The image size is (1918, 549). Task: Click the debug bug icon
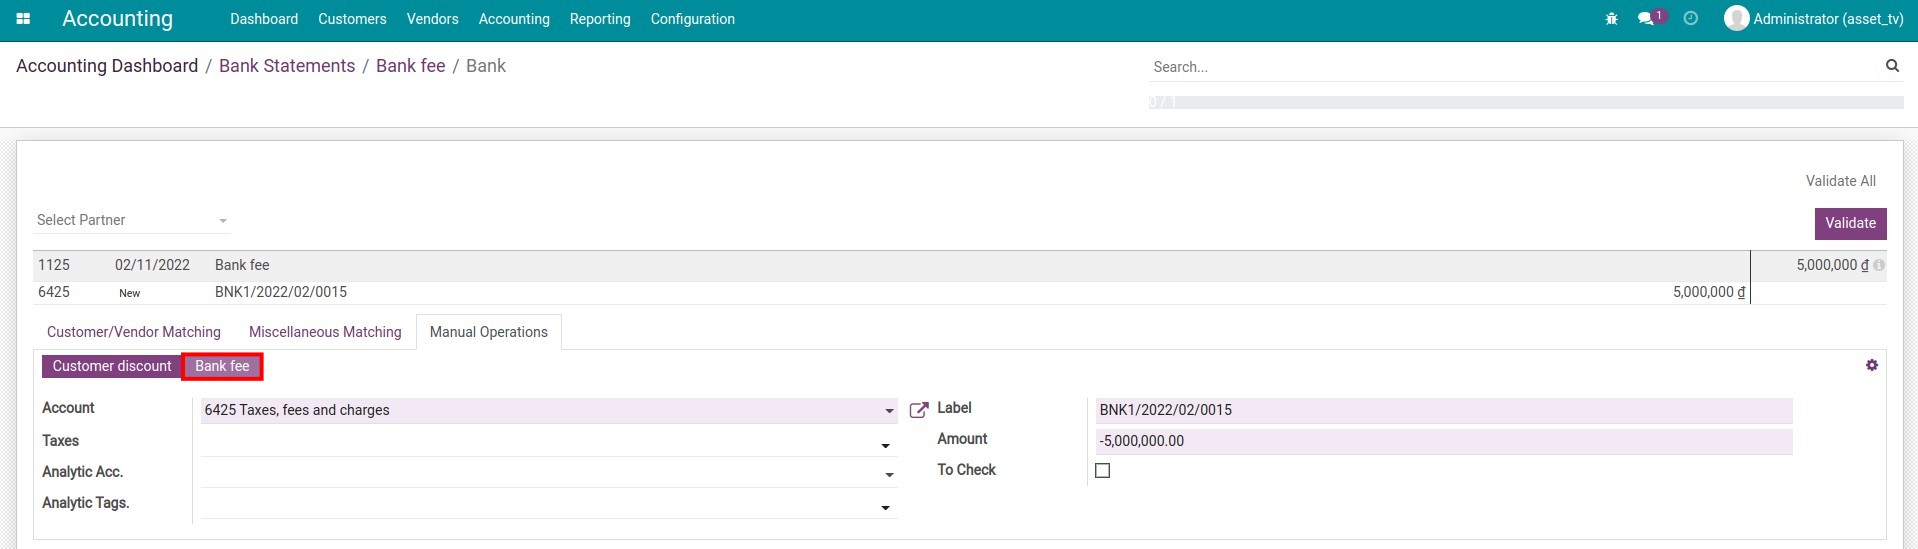click(1611, 19)
